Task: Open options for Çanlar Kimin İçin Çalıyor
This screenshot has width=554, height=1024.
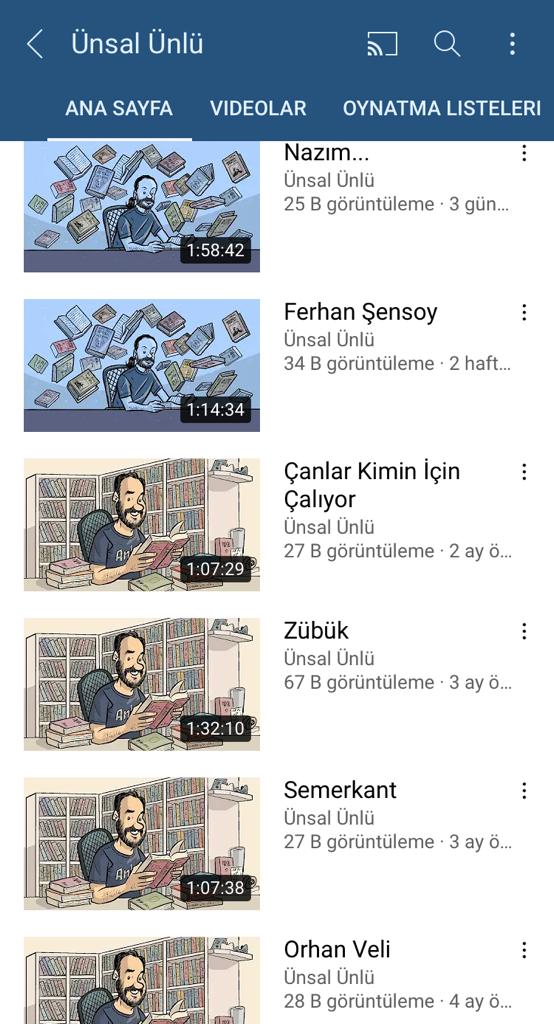Action: point(524,472)
